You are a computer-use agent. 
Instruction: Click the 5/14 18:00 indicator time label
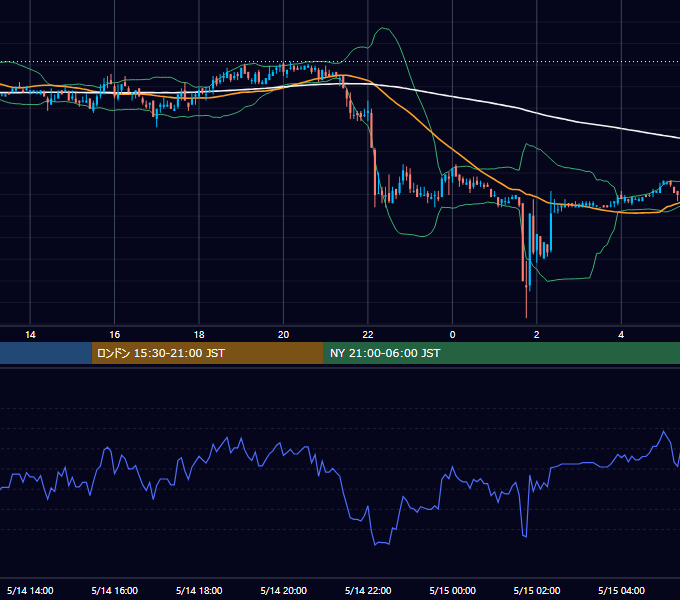click(199, 590)
